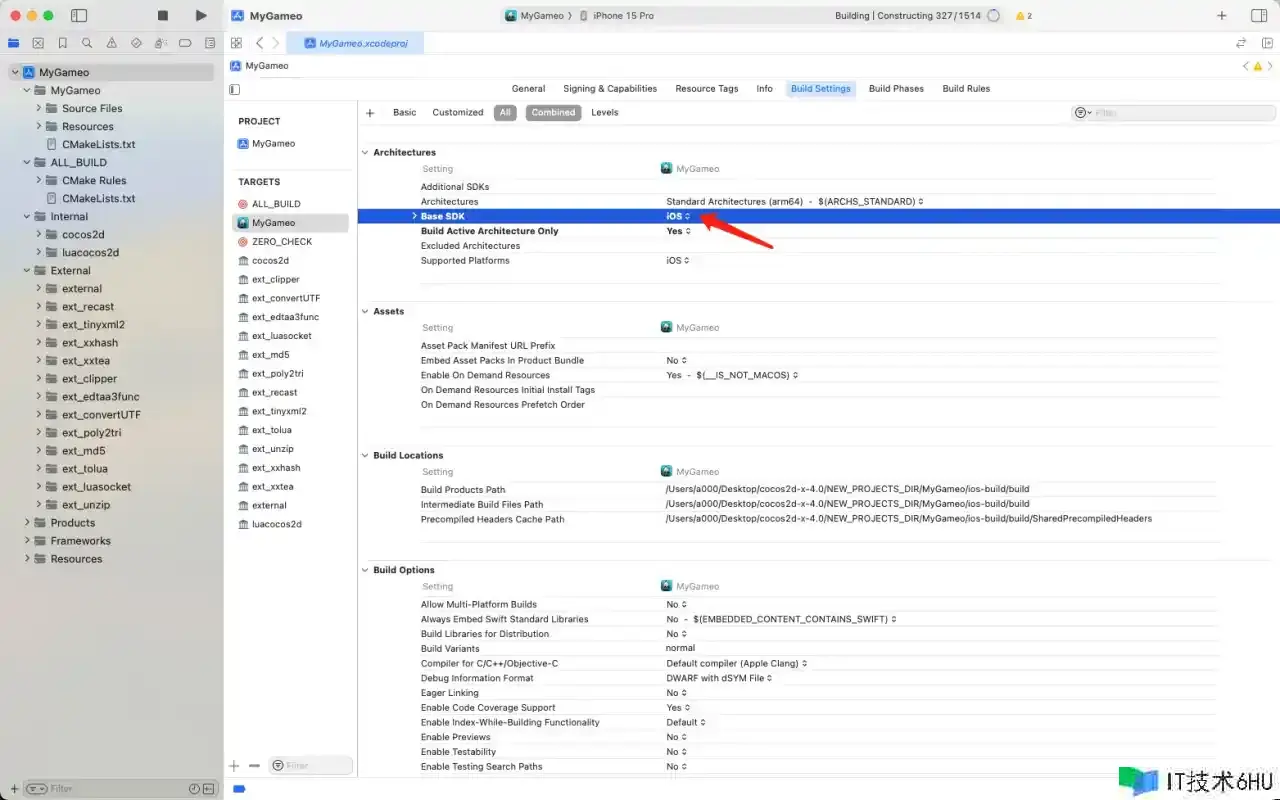The width and height of the screenshot is (1280, 800).
Task: Click the yellow warning indicator in toolbar
Action: click(1023, 16)
